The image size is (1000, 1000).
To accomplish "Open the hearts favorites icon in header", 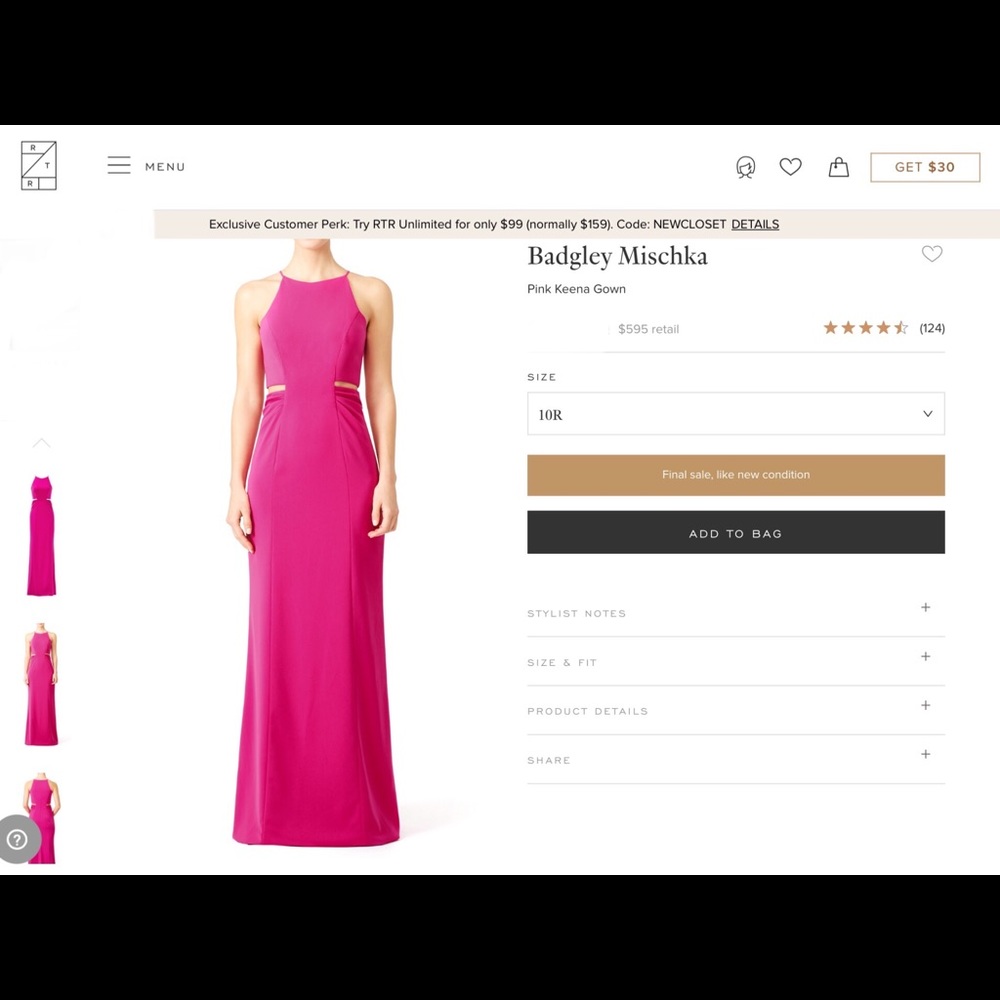I will tap(790, 167).
